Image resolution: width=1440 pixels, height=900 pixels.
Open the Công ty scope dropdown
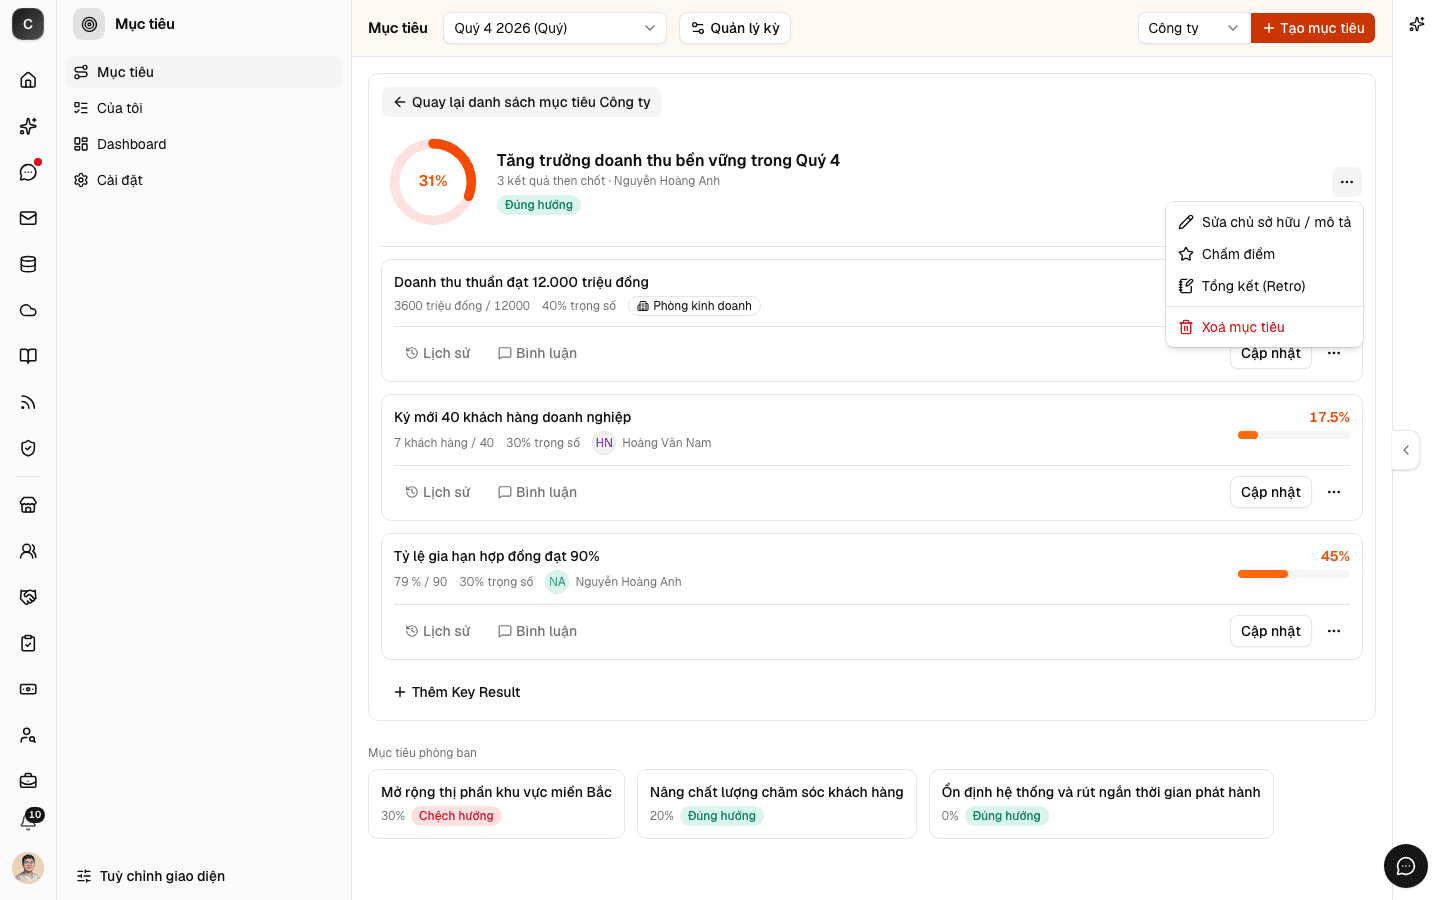(x=1194, y=28)
